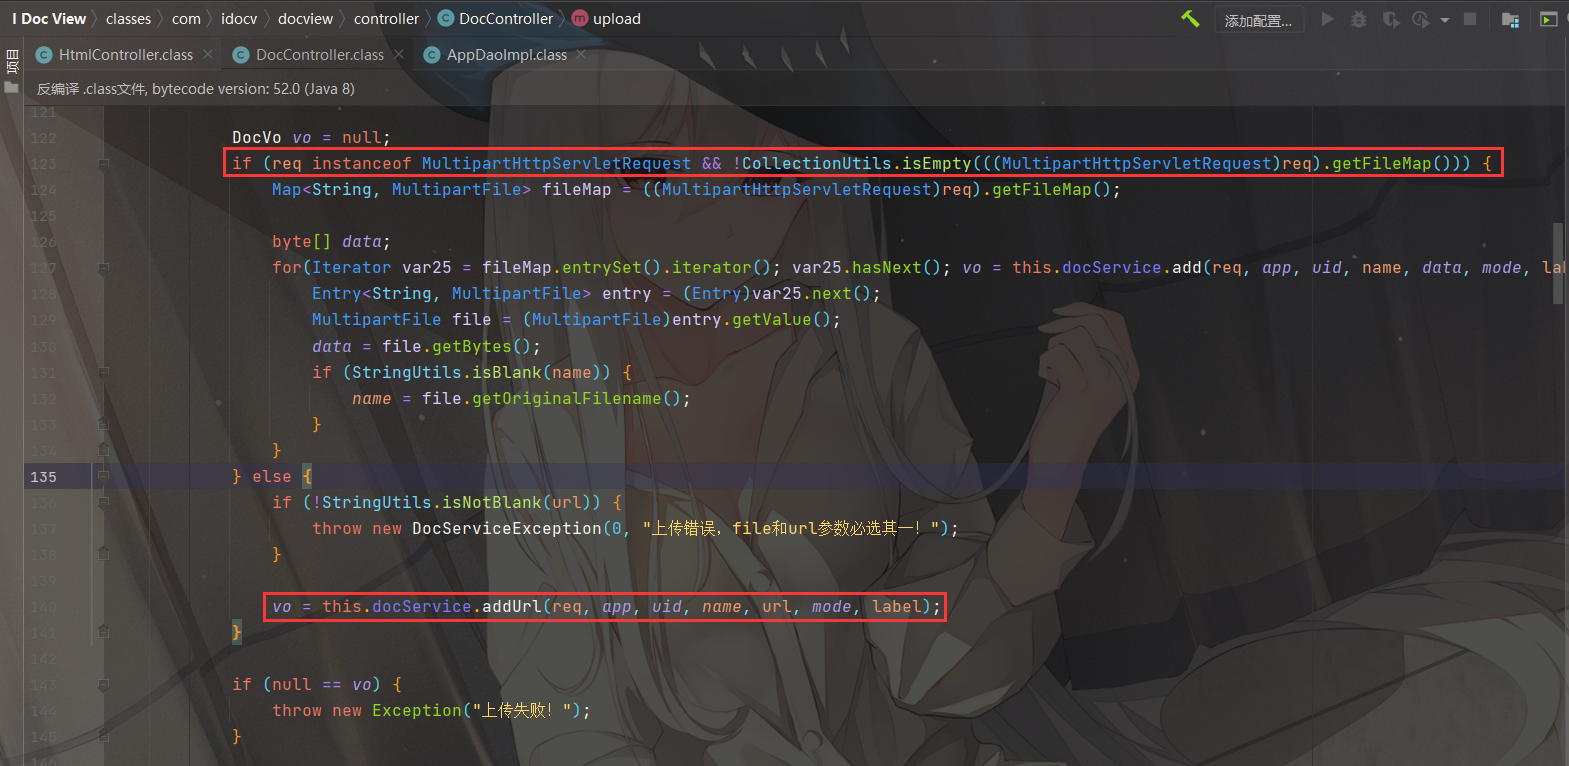1569x766 pixels.
Task: Open the run options dropdown arrow
Action: [1445, 20]
